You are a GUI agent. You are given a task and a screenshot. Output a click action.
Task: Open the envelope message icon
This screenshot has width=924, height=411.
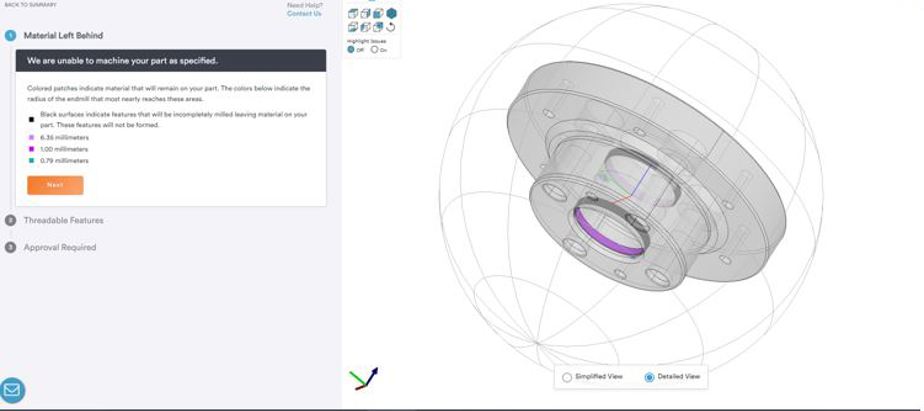(x=13, y=390)
